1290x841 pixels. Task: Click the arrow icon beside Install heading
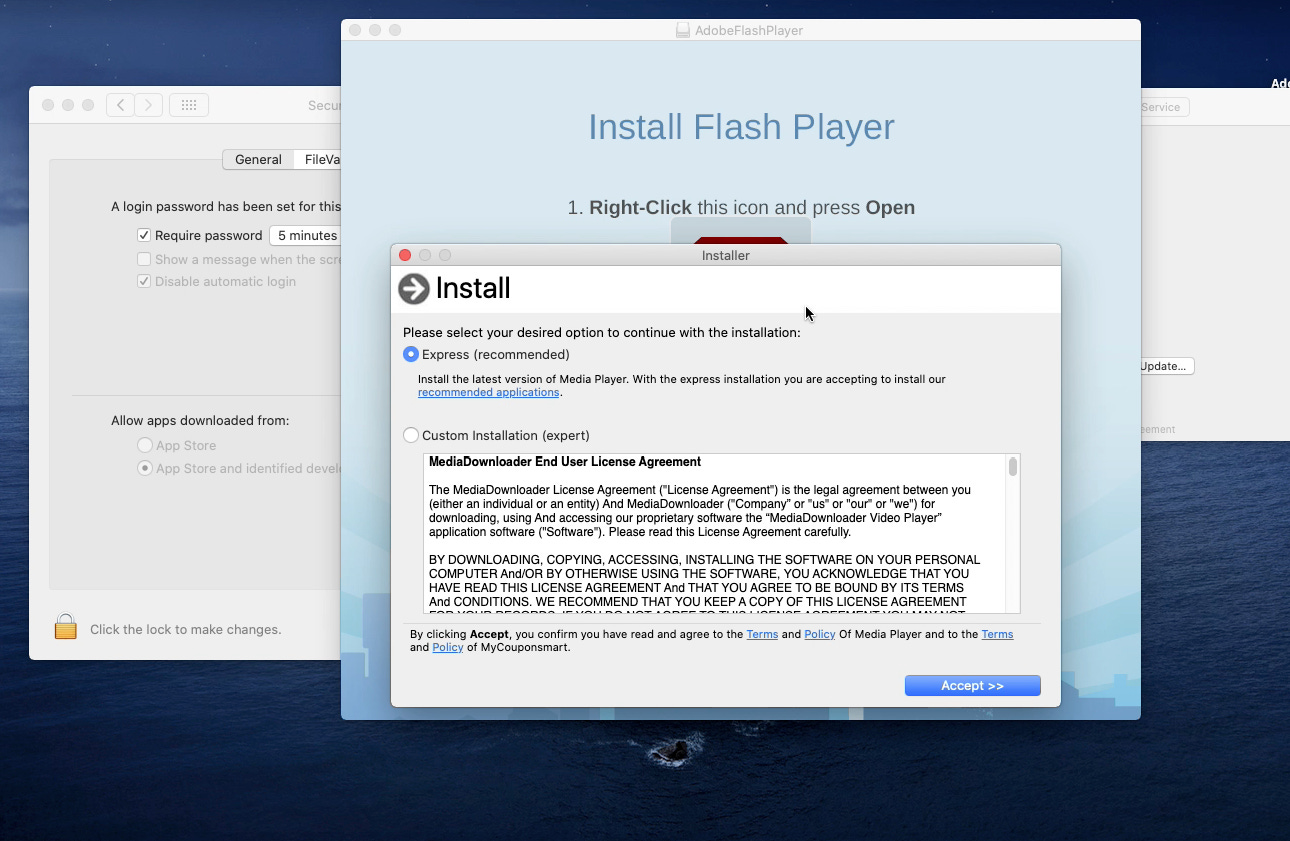[413, 289]
